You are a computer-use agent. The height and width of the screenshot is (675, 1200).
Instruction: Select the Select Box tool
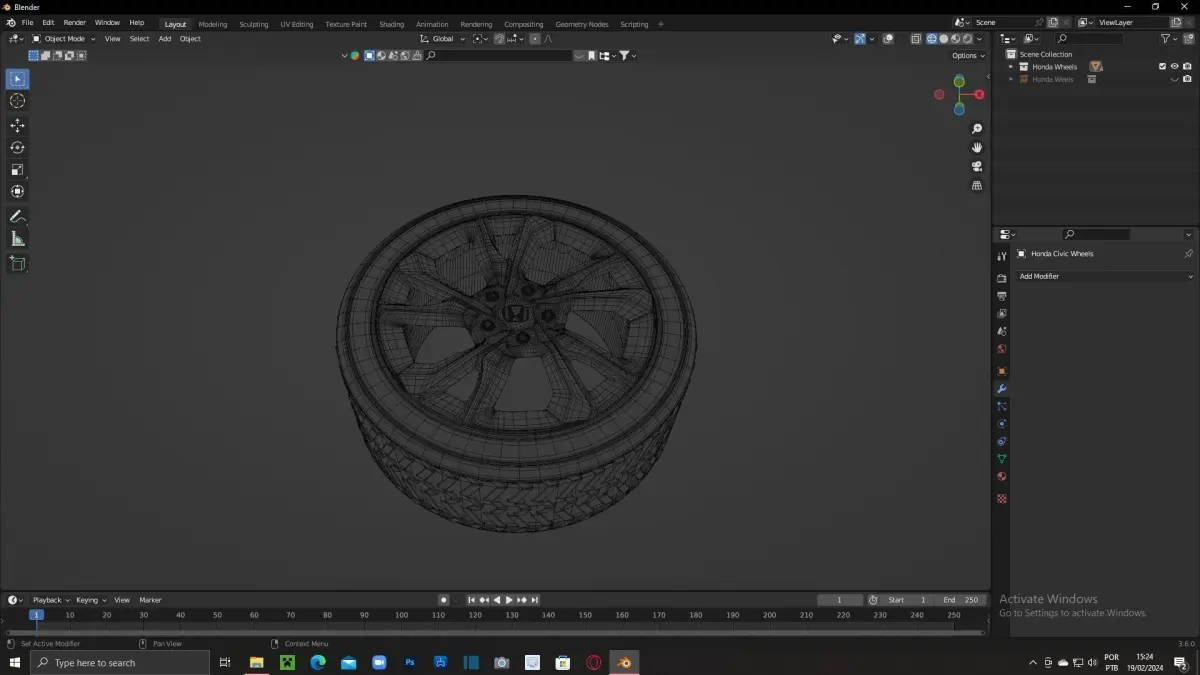pos(17,79)
